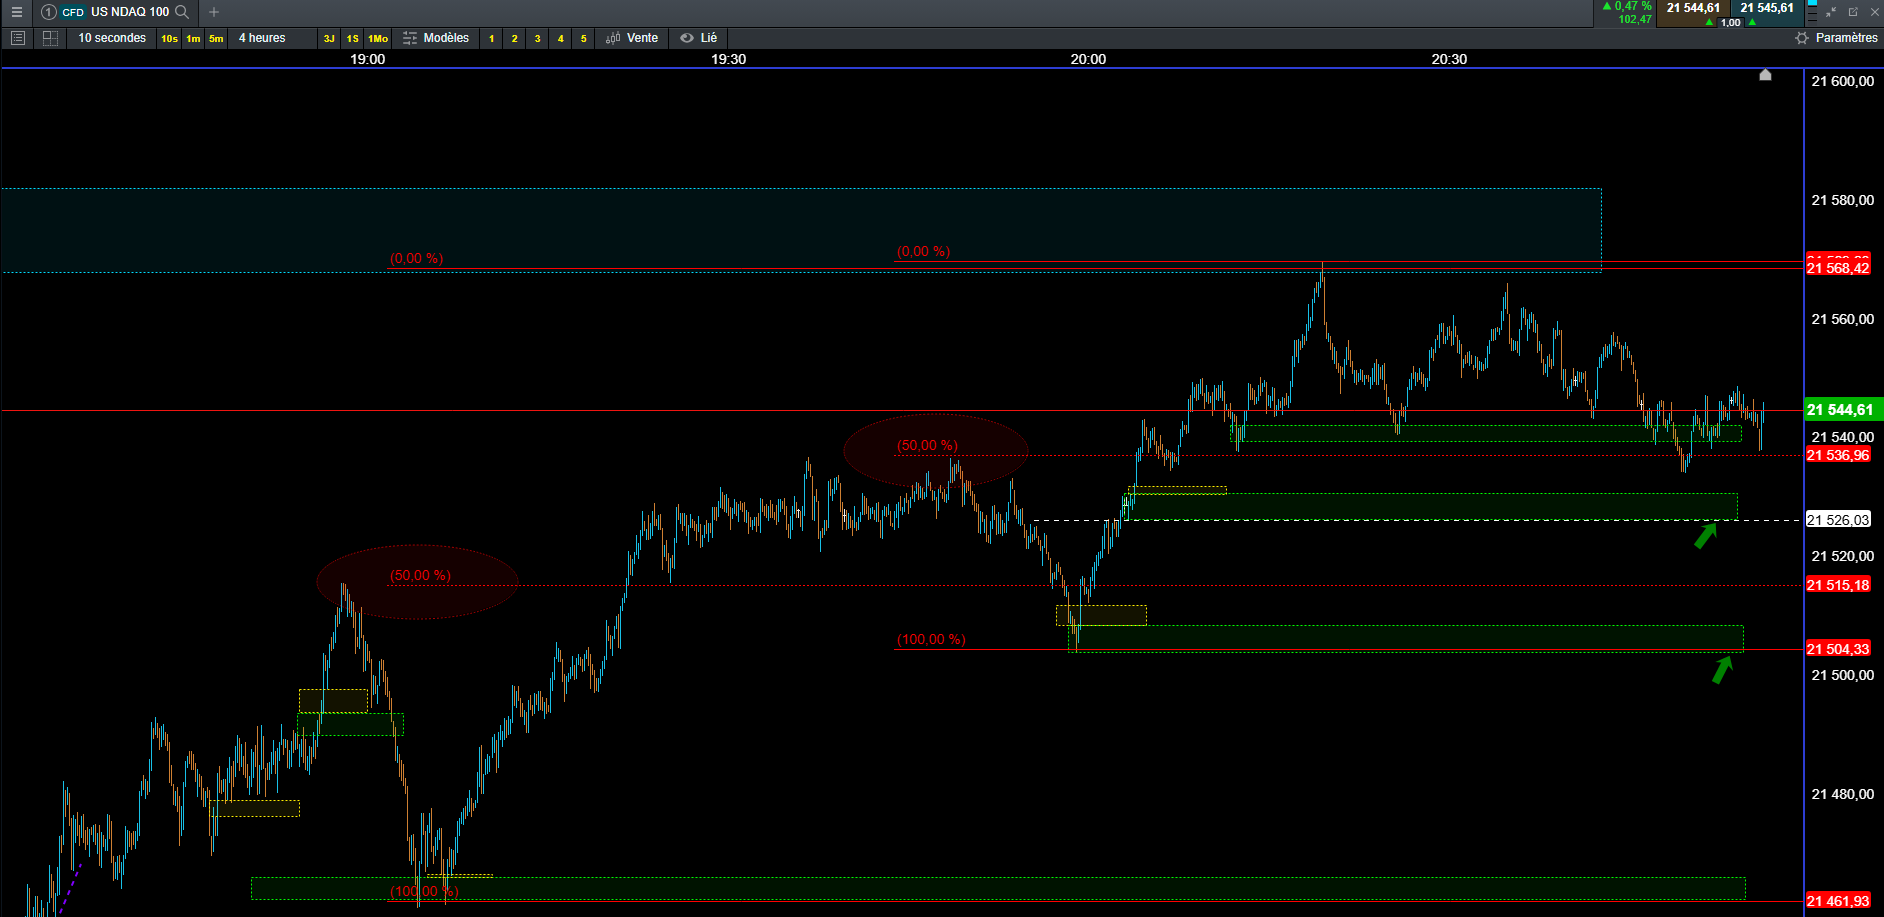
Task: Open Paramètres gear settings
Action: 1836,38
